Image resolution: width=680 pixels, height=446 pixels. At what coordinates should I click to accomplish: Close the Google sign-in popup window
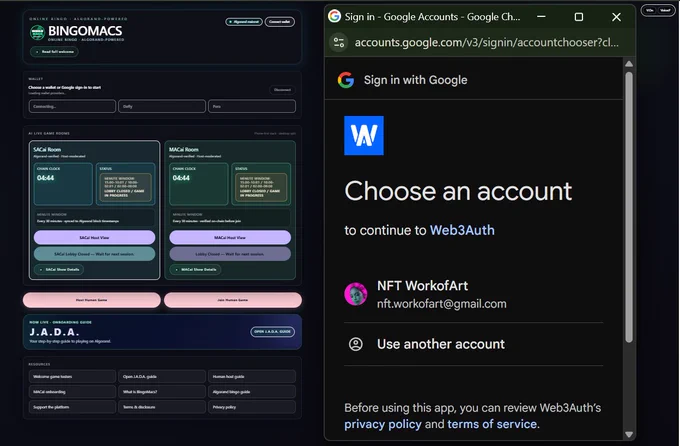(x=616, y=17)
